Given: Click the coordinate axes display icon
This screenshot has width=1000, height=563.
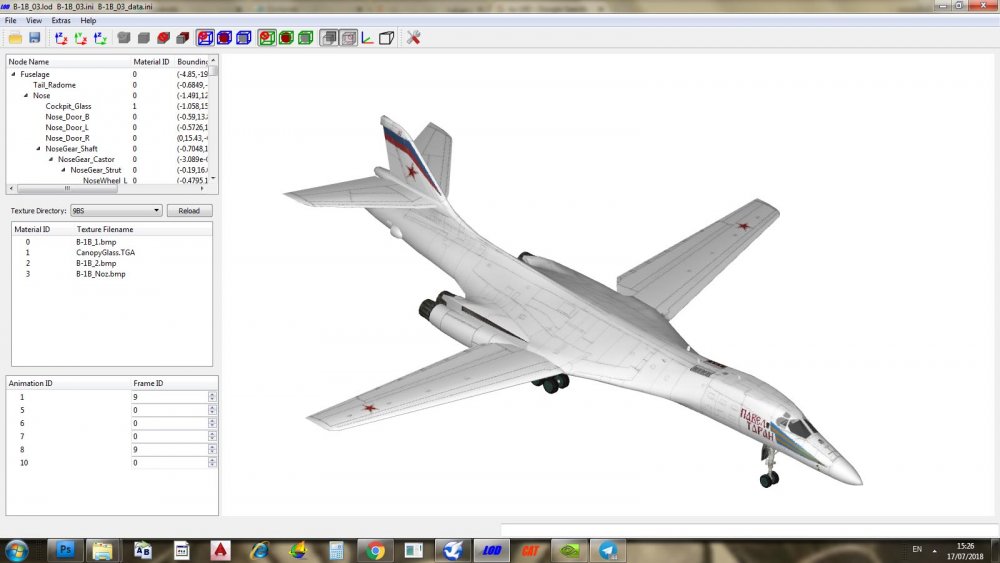Looking at the screenshot, I should [x=367, y=38].
